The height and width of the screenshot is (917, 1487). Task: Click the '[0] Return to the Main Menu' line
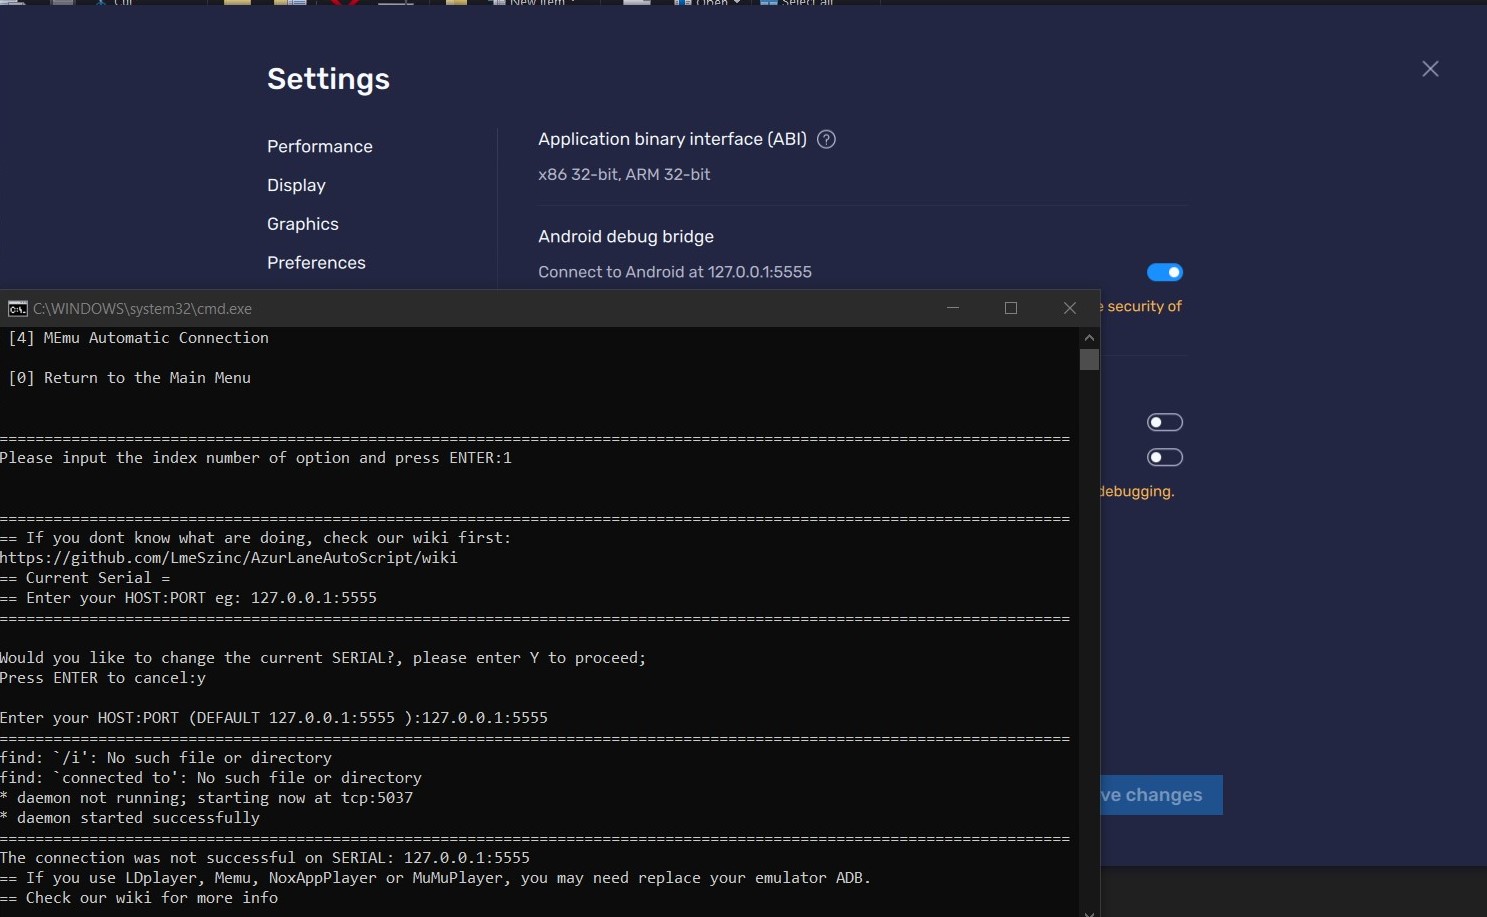(x=129, y=378)
